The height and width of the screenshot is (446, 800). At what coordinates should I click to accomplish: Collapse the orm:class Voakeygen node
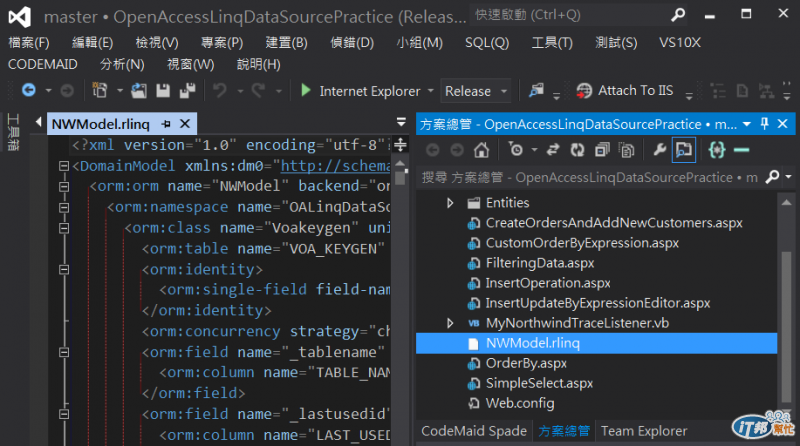64,228
